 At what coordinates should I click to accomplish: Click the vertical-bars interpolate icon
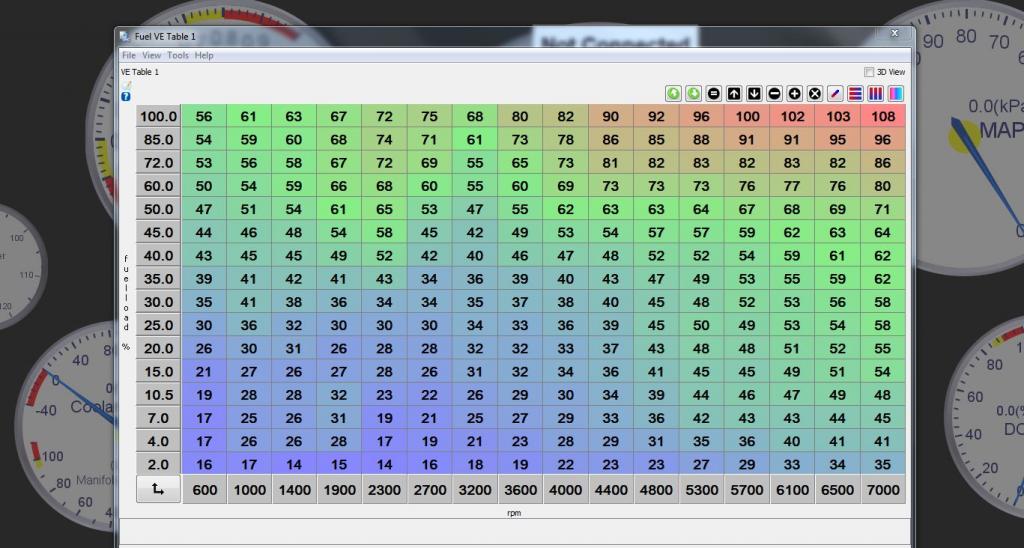click(876, 94)
